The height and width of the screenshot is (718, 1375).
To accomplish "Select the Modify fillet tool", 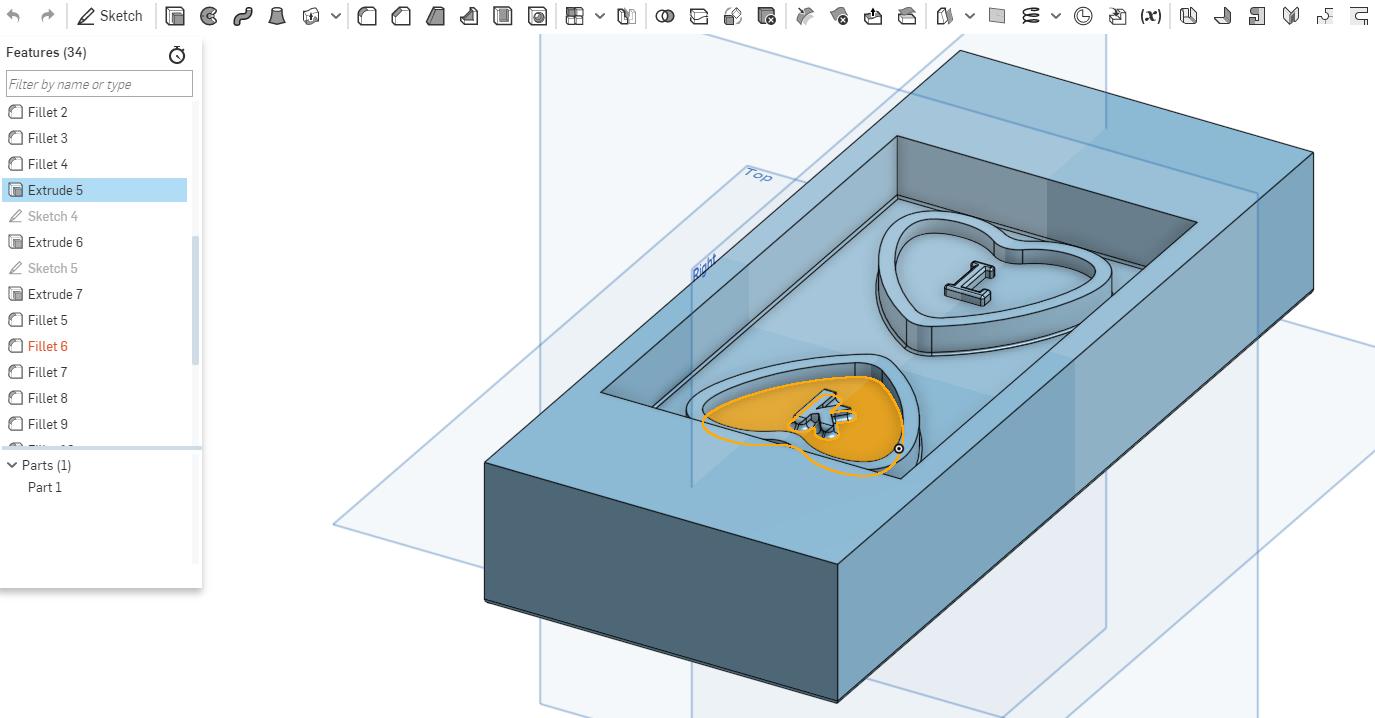I will point(806,16).
